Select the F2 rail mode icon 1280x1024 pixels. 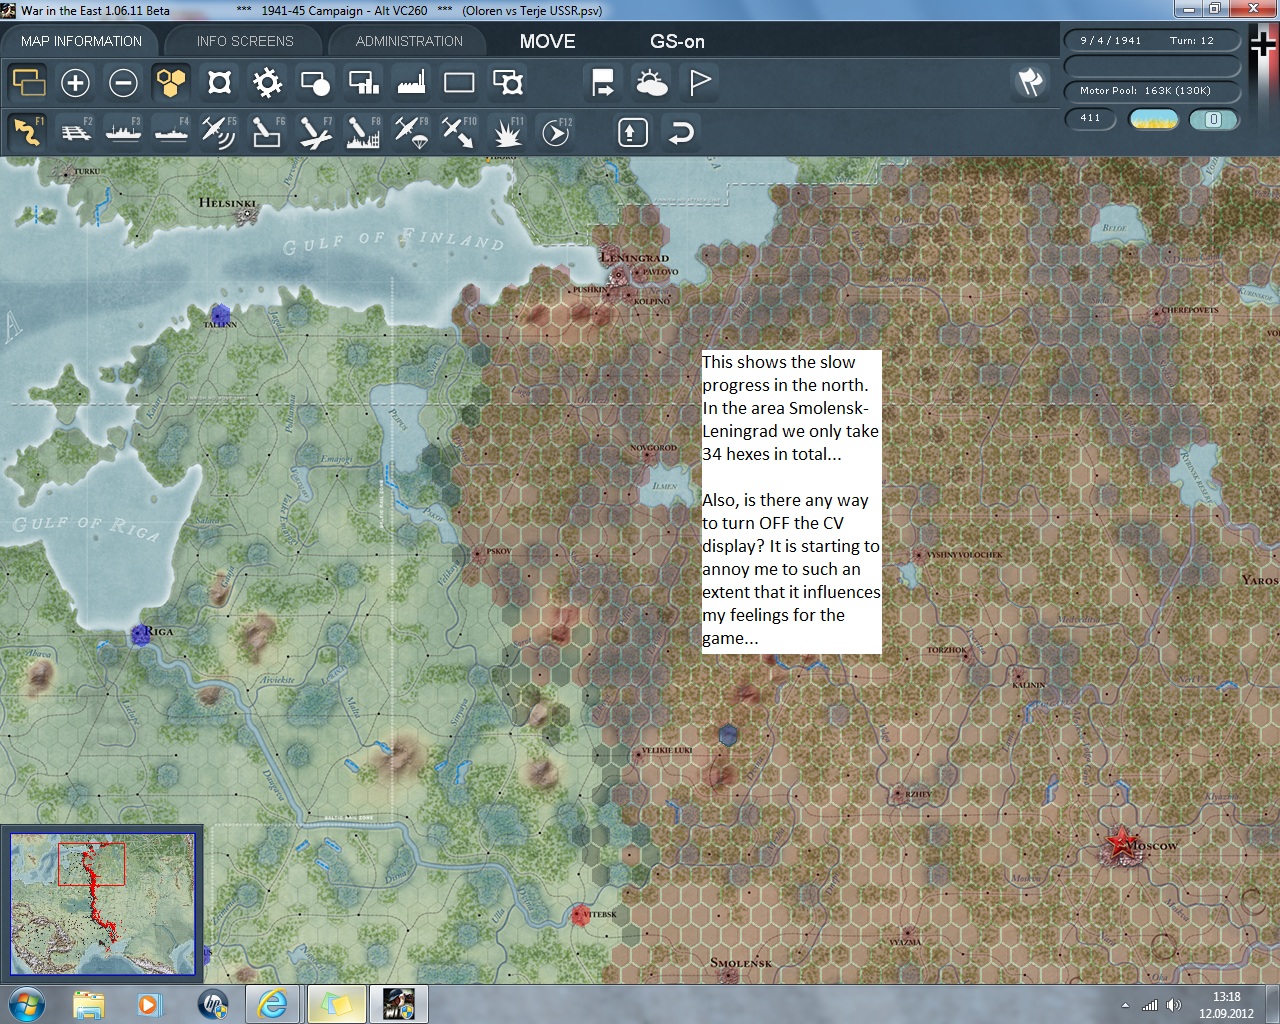click(75, 132)
